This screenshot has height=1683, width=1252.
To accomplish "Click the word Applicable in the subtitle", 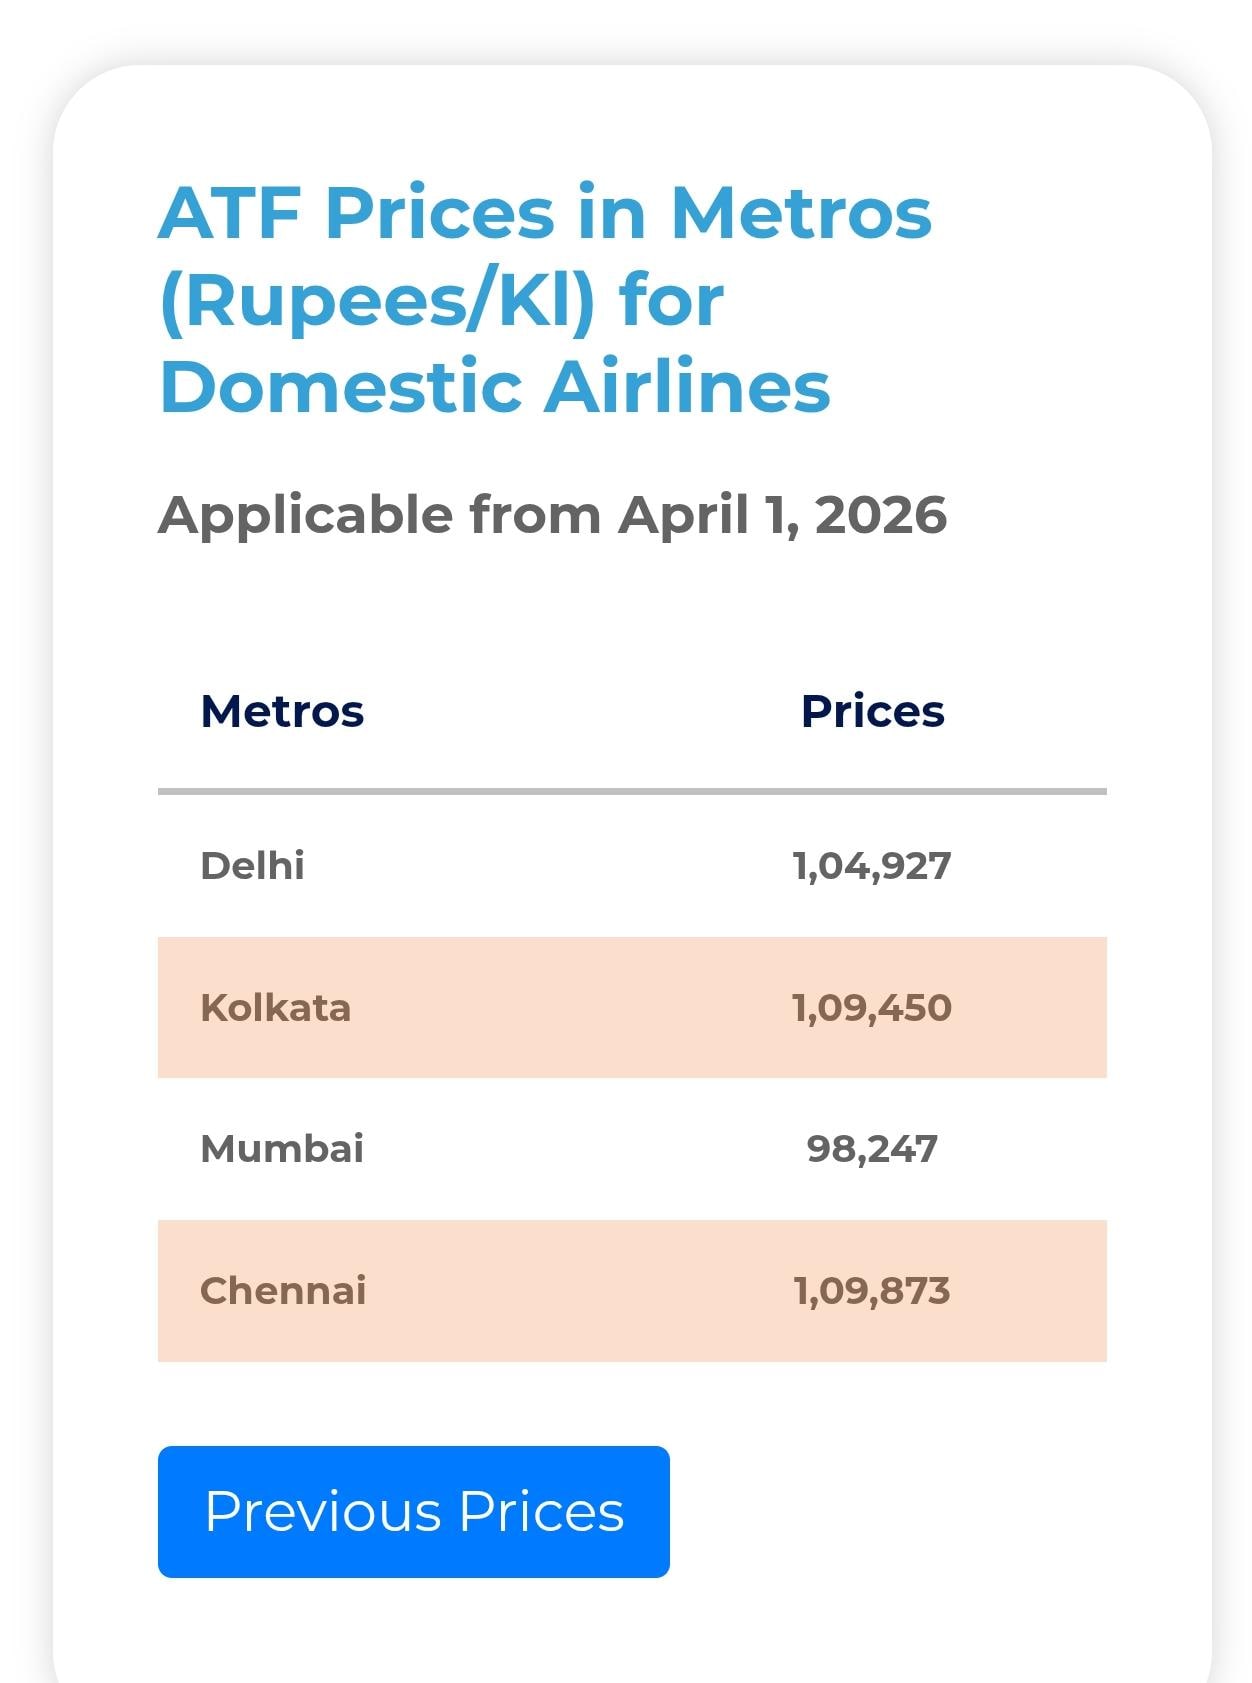I will pos(305,515).
